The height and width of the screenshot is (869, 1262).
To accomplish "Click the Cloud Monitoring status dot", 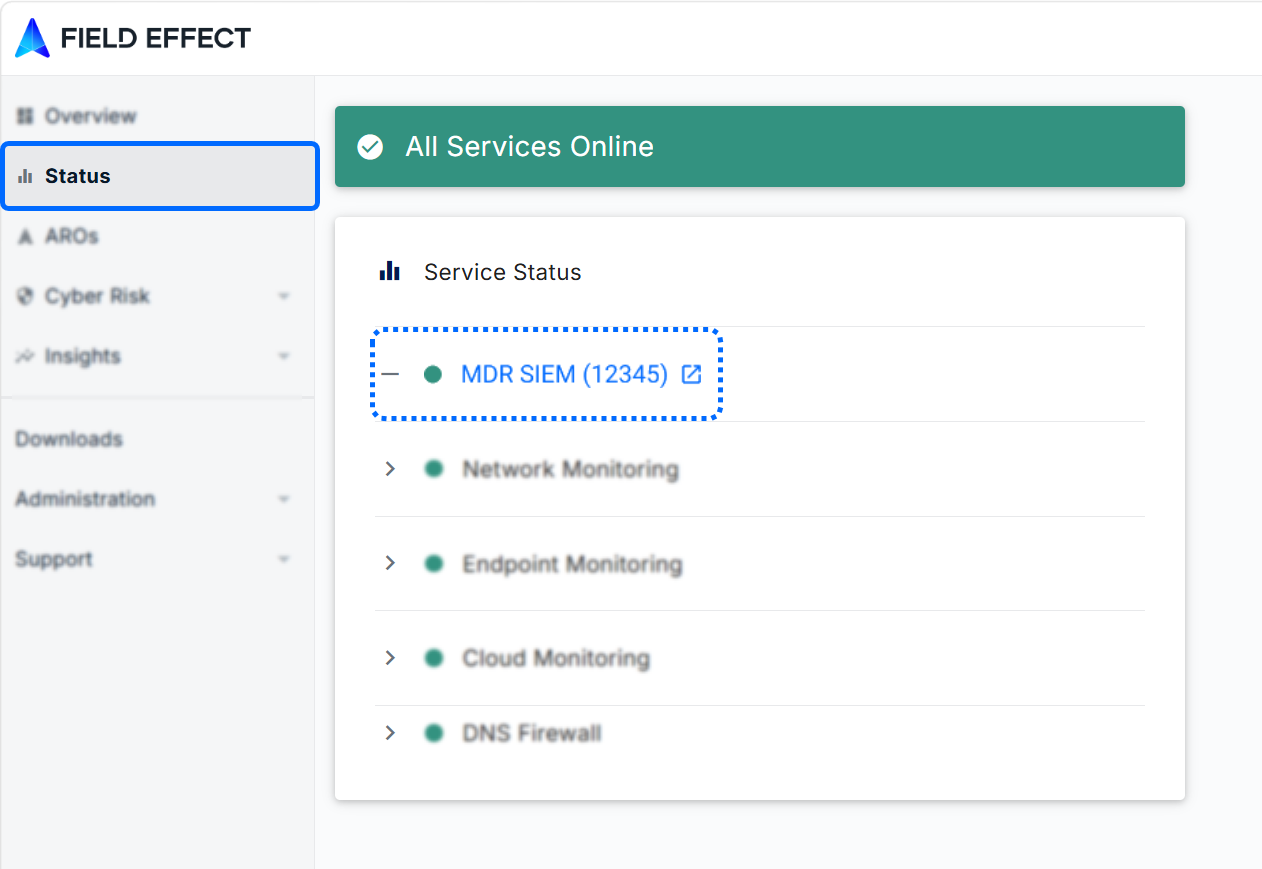I will click(433, 658).
